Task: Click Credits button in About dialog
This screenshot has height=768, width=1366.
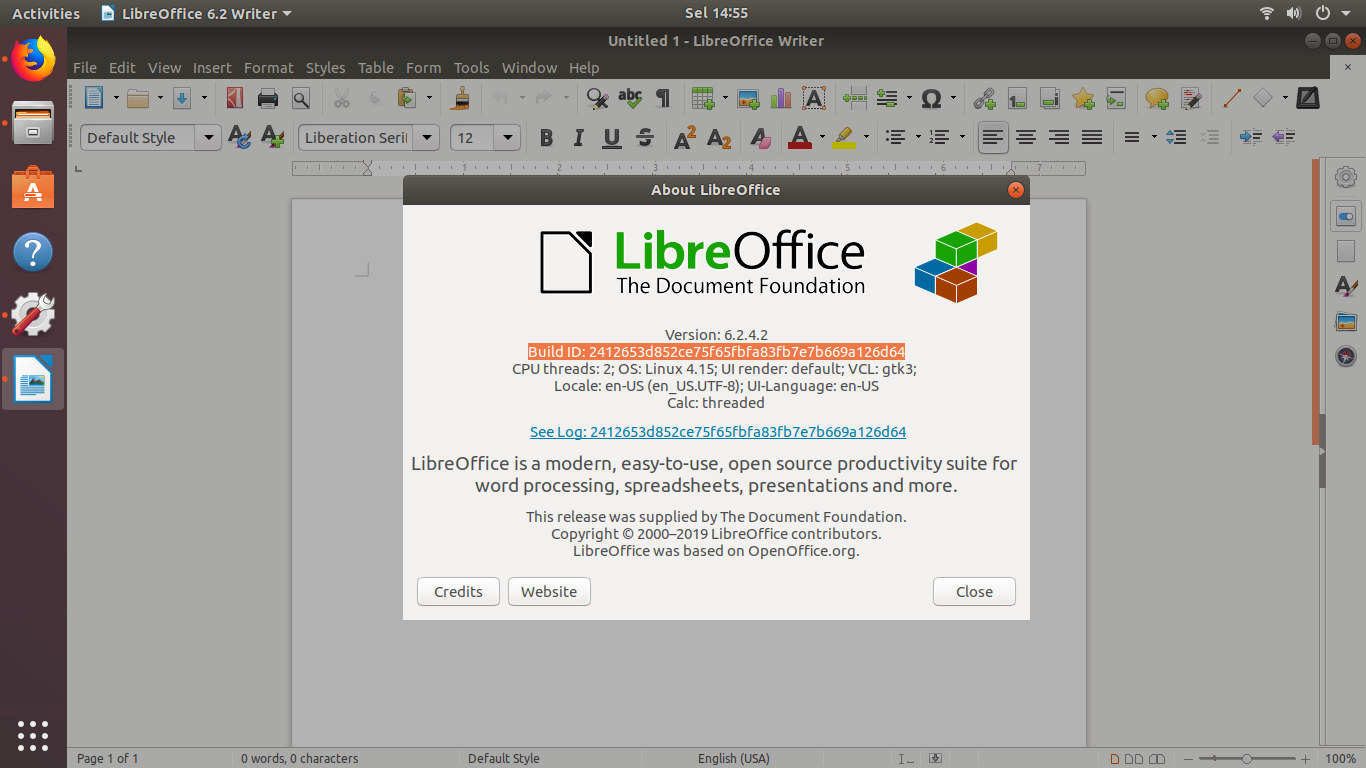Action: [x=458, y=591]
